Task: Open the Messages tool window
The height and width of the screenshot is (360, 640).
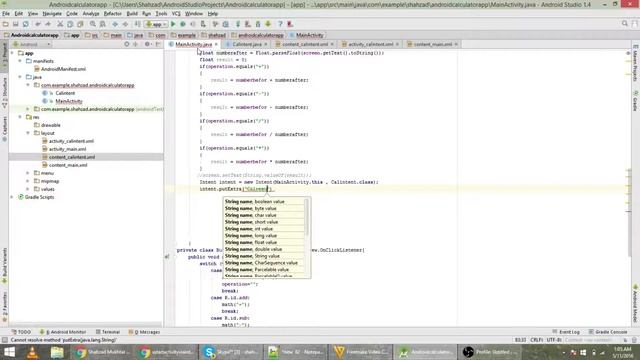Action: 144,332
